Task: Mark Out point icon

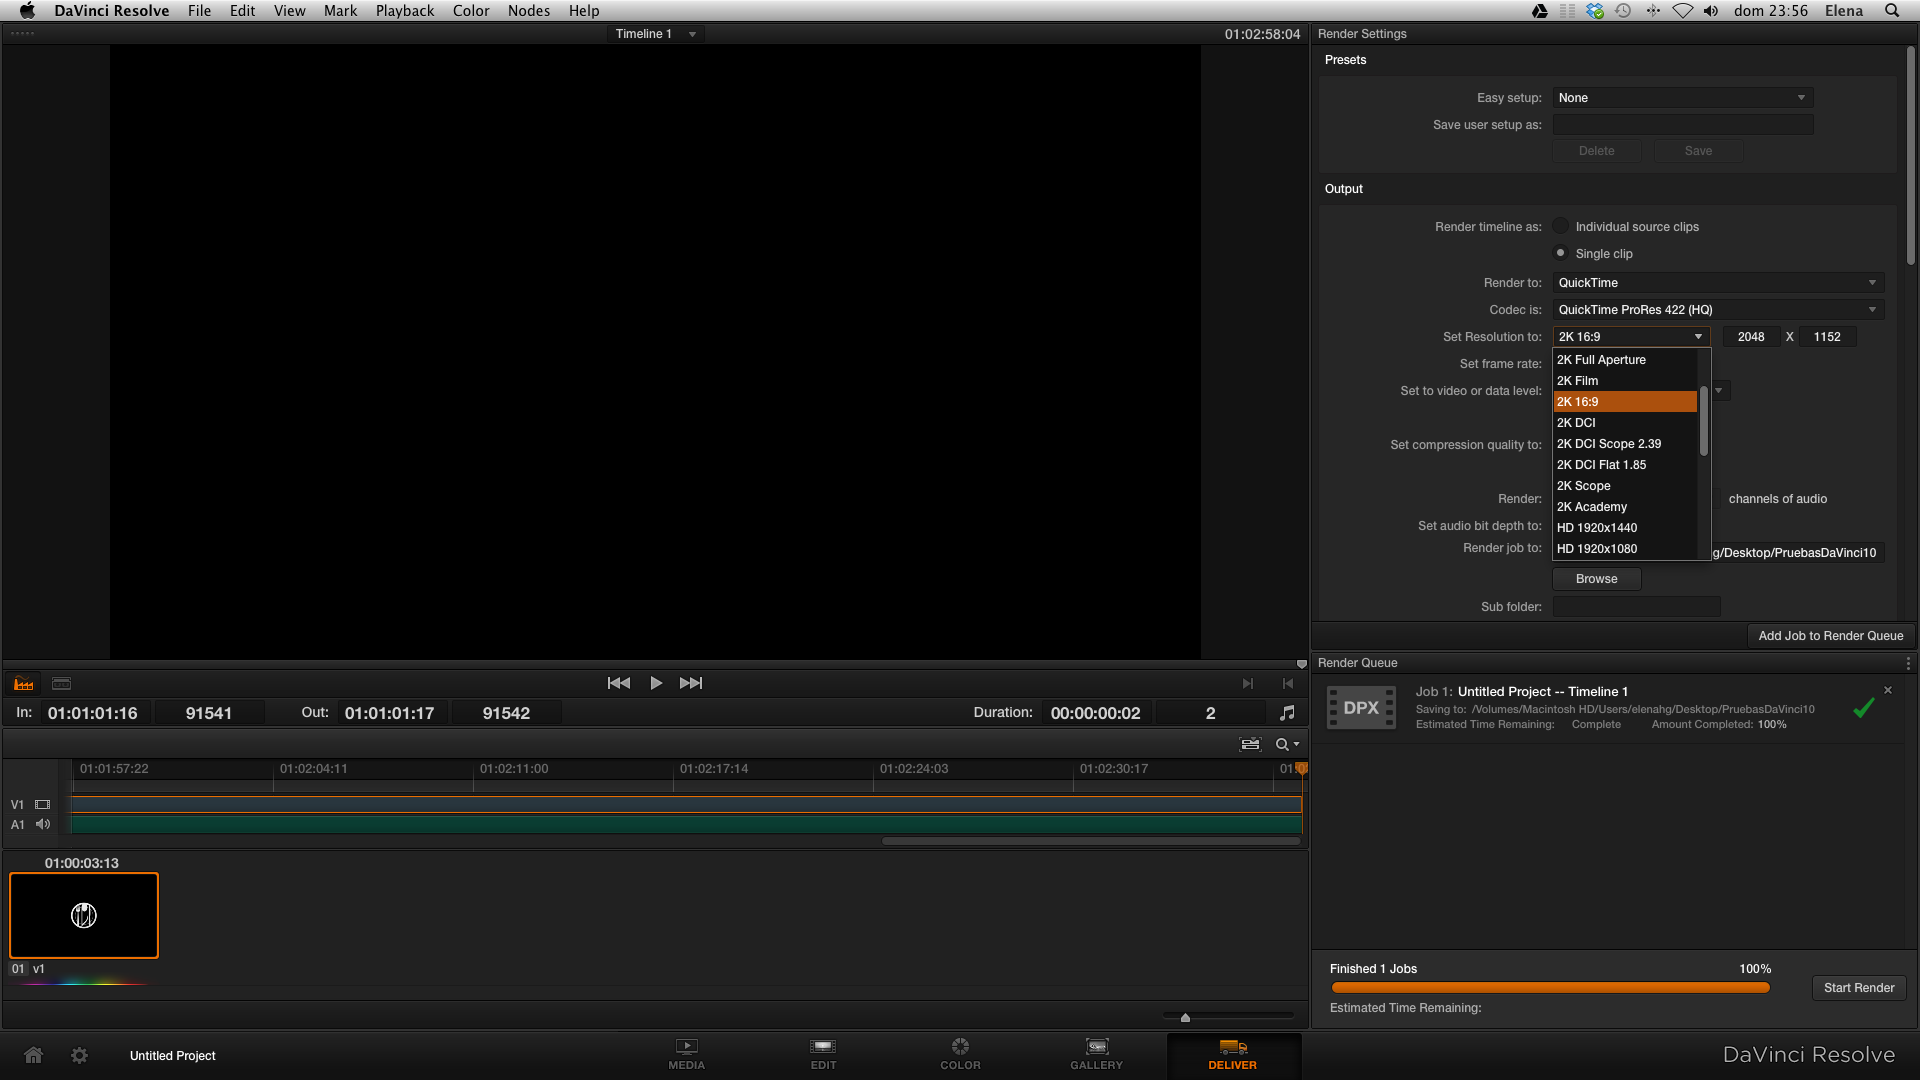Action: (x=1288, y=684)
